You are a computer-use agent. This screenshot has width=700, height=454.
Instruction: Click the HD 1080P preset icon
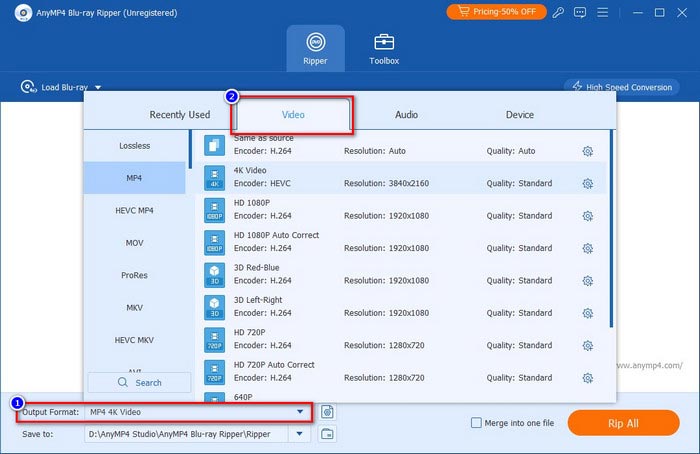click(x=214, y=210)
